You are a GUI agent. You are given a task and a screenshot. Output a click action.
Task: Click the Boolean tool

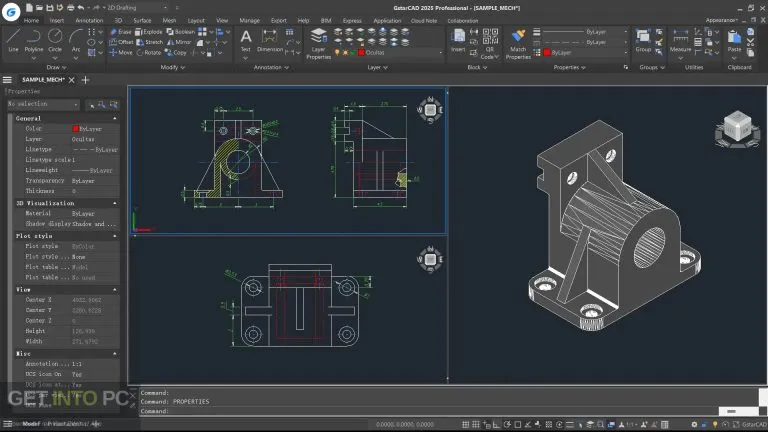(181, 32)
